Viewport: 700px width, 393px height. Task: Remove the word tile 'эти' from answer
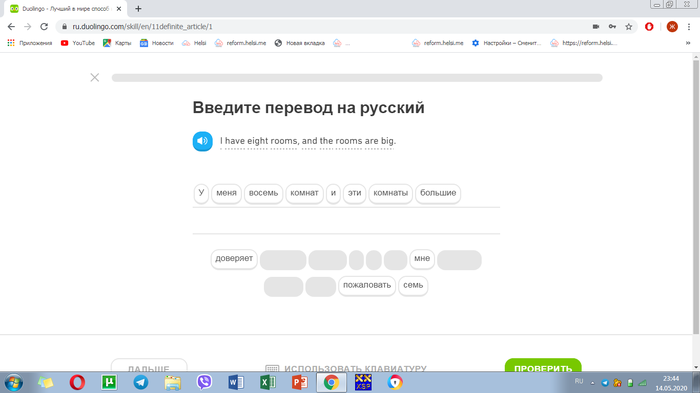tap(354, 193)
